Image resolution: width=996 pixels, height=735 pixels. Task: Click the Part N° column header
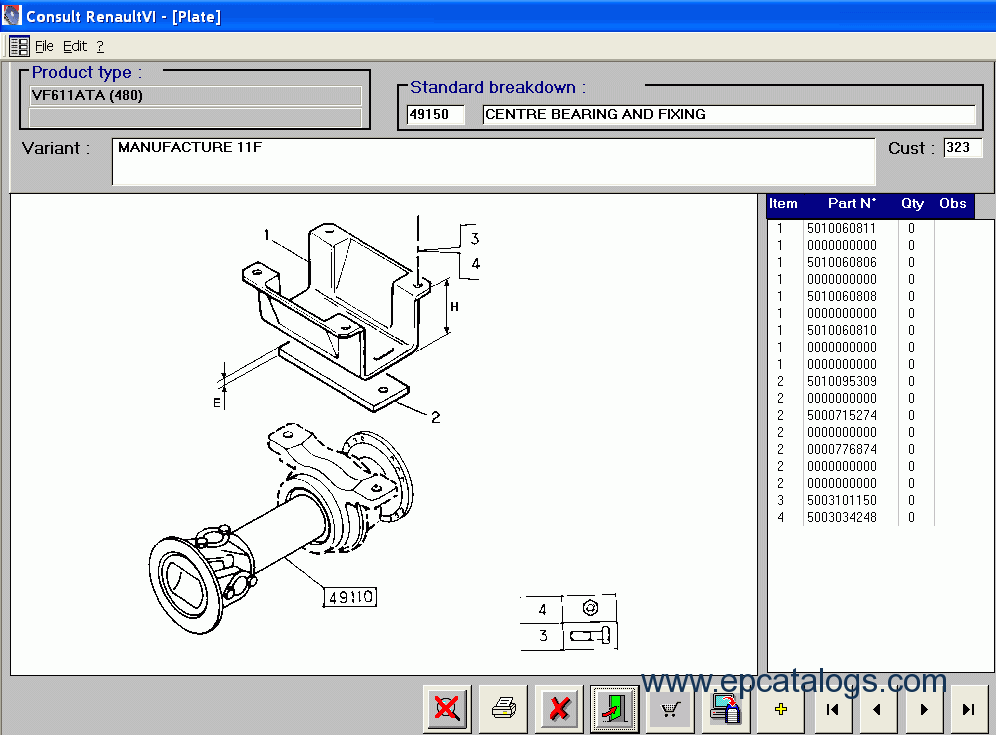coord(851,204)
